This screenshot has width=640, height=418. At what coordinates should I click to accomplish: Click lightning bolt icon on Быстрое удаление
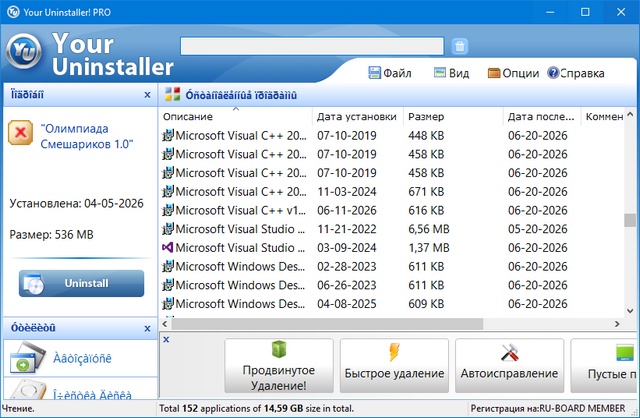(394, 352)
